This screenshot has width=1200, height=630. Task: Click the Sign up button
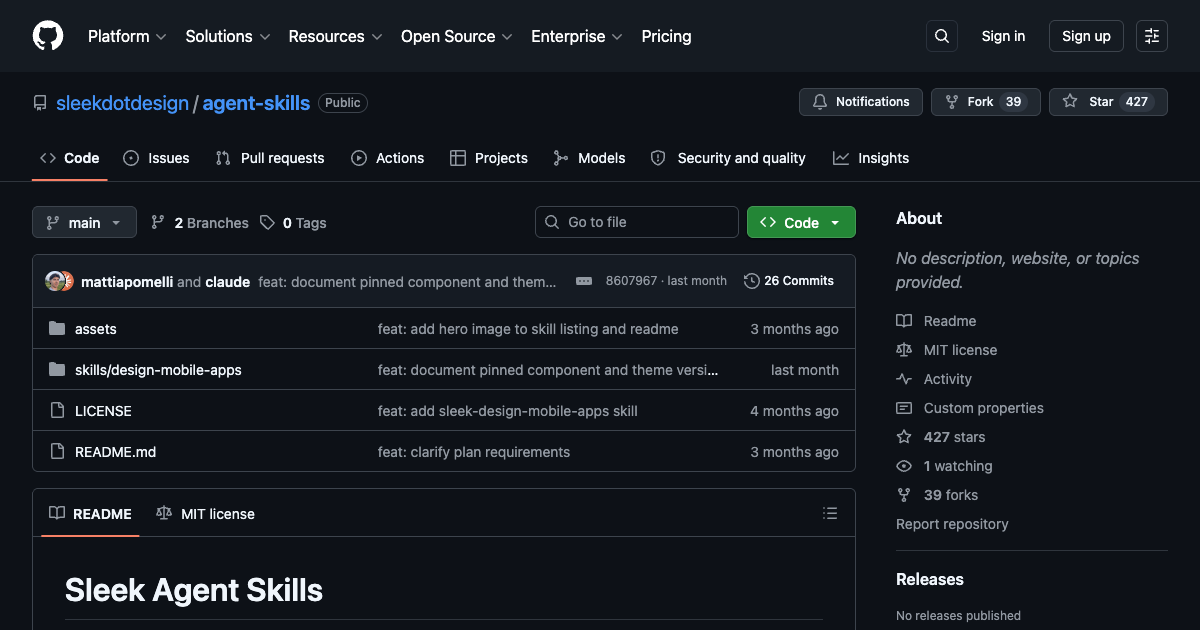[1086, 36]
